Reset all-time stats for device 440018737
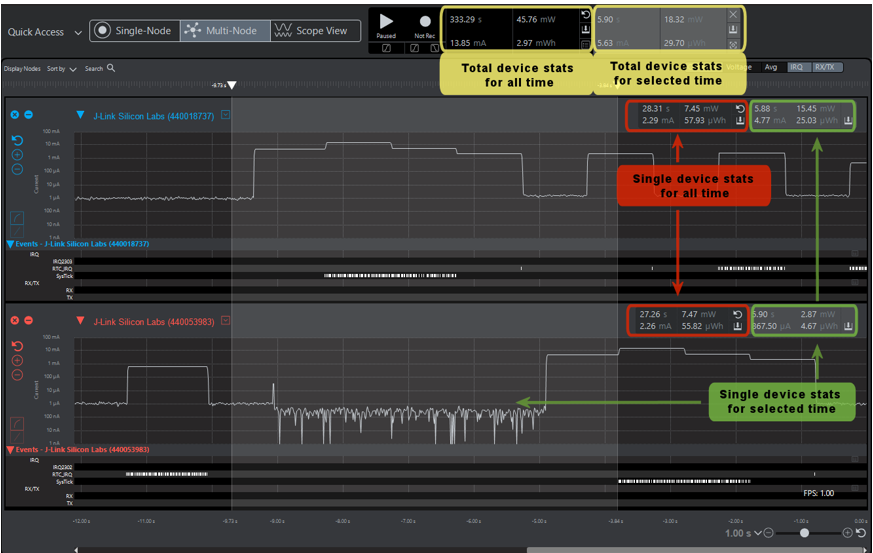 tap(739, 108)
